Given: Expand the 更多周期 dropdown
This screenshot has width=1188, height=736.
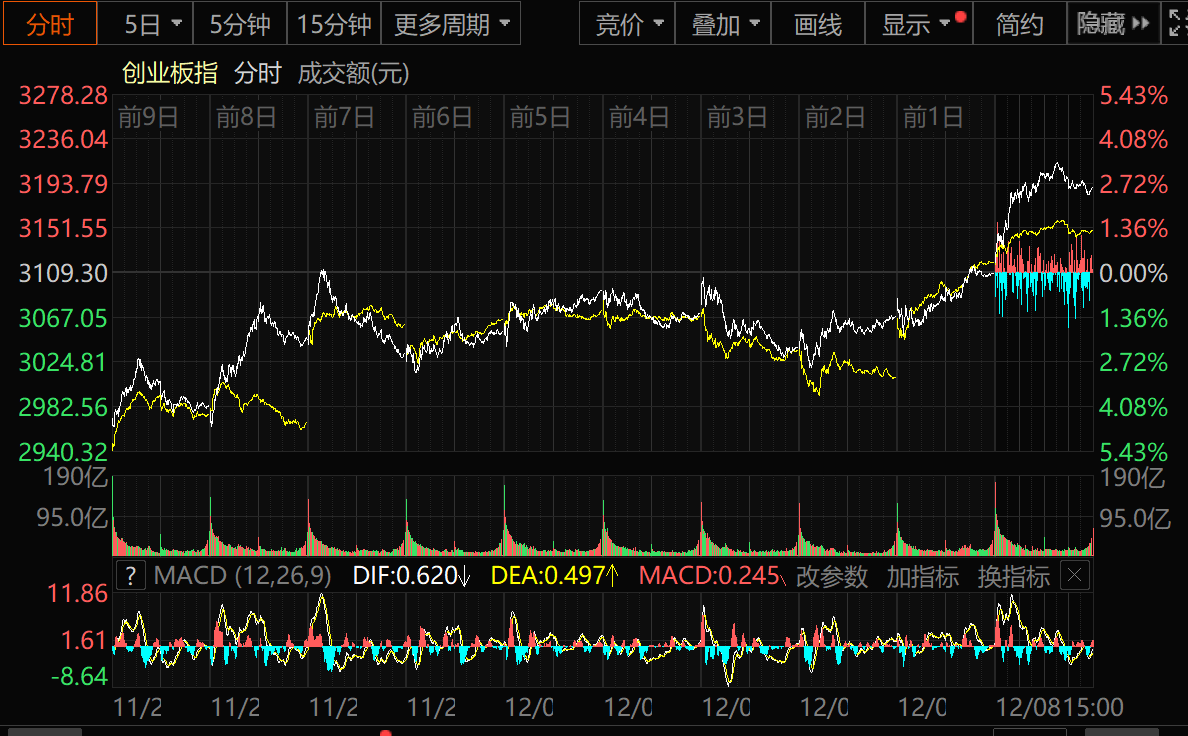Looking at the screenshot, I should click(451, 24).
